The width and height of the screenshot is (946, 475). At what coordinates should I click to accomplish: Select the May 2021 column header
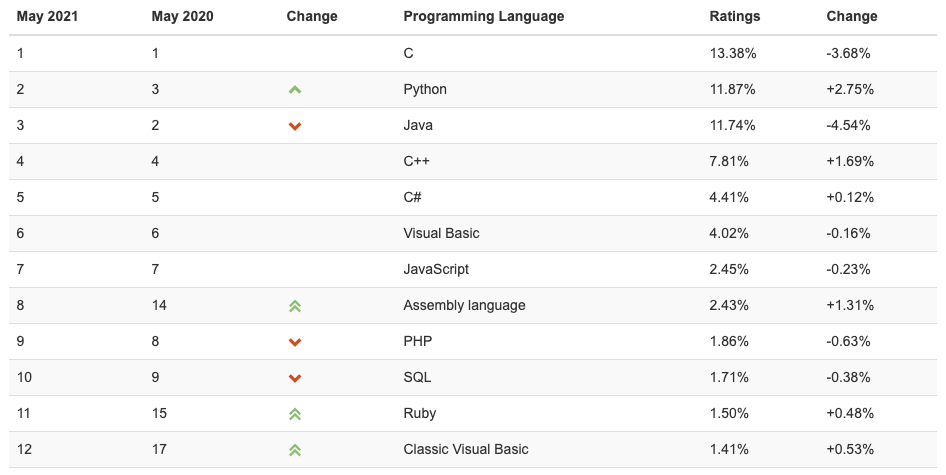(47, 16)
